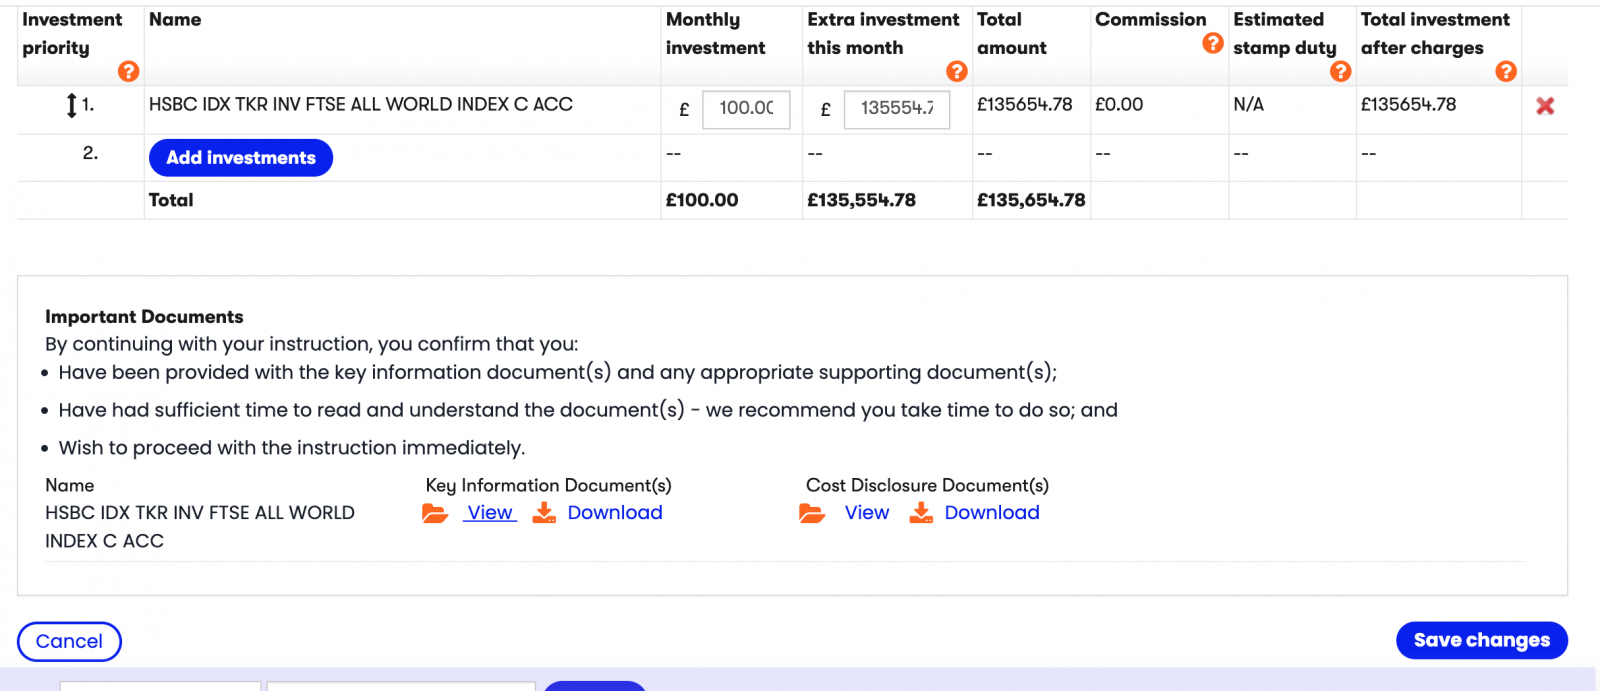Click Key Information Document folder icon
The width and height of the screenshot is (1600, 691).
(435, 513)
